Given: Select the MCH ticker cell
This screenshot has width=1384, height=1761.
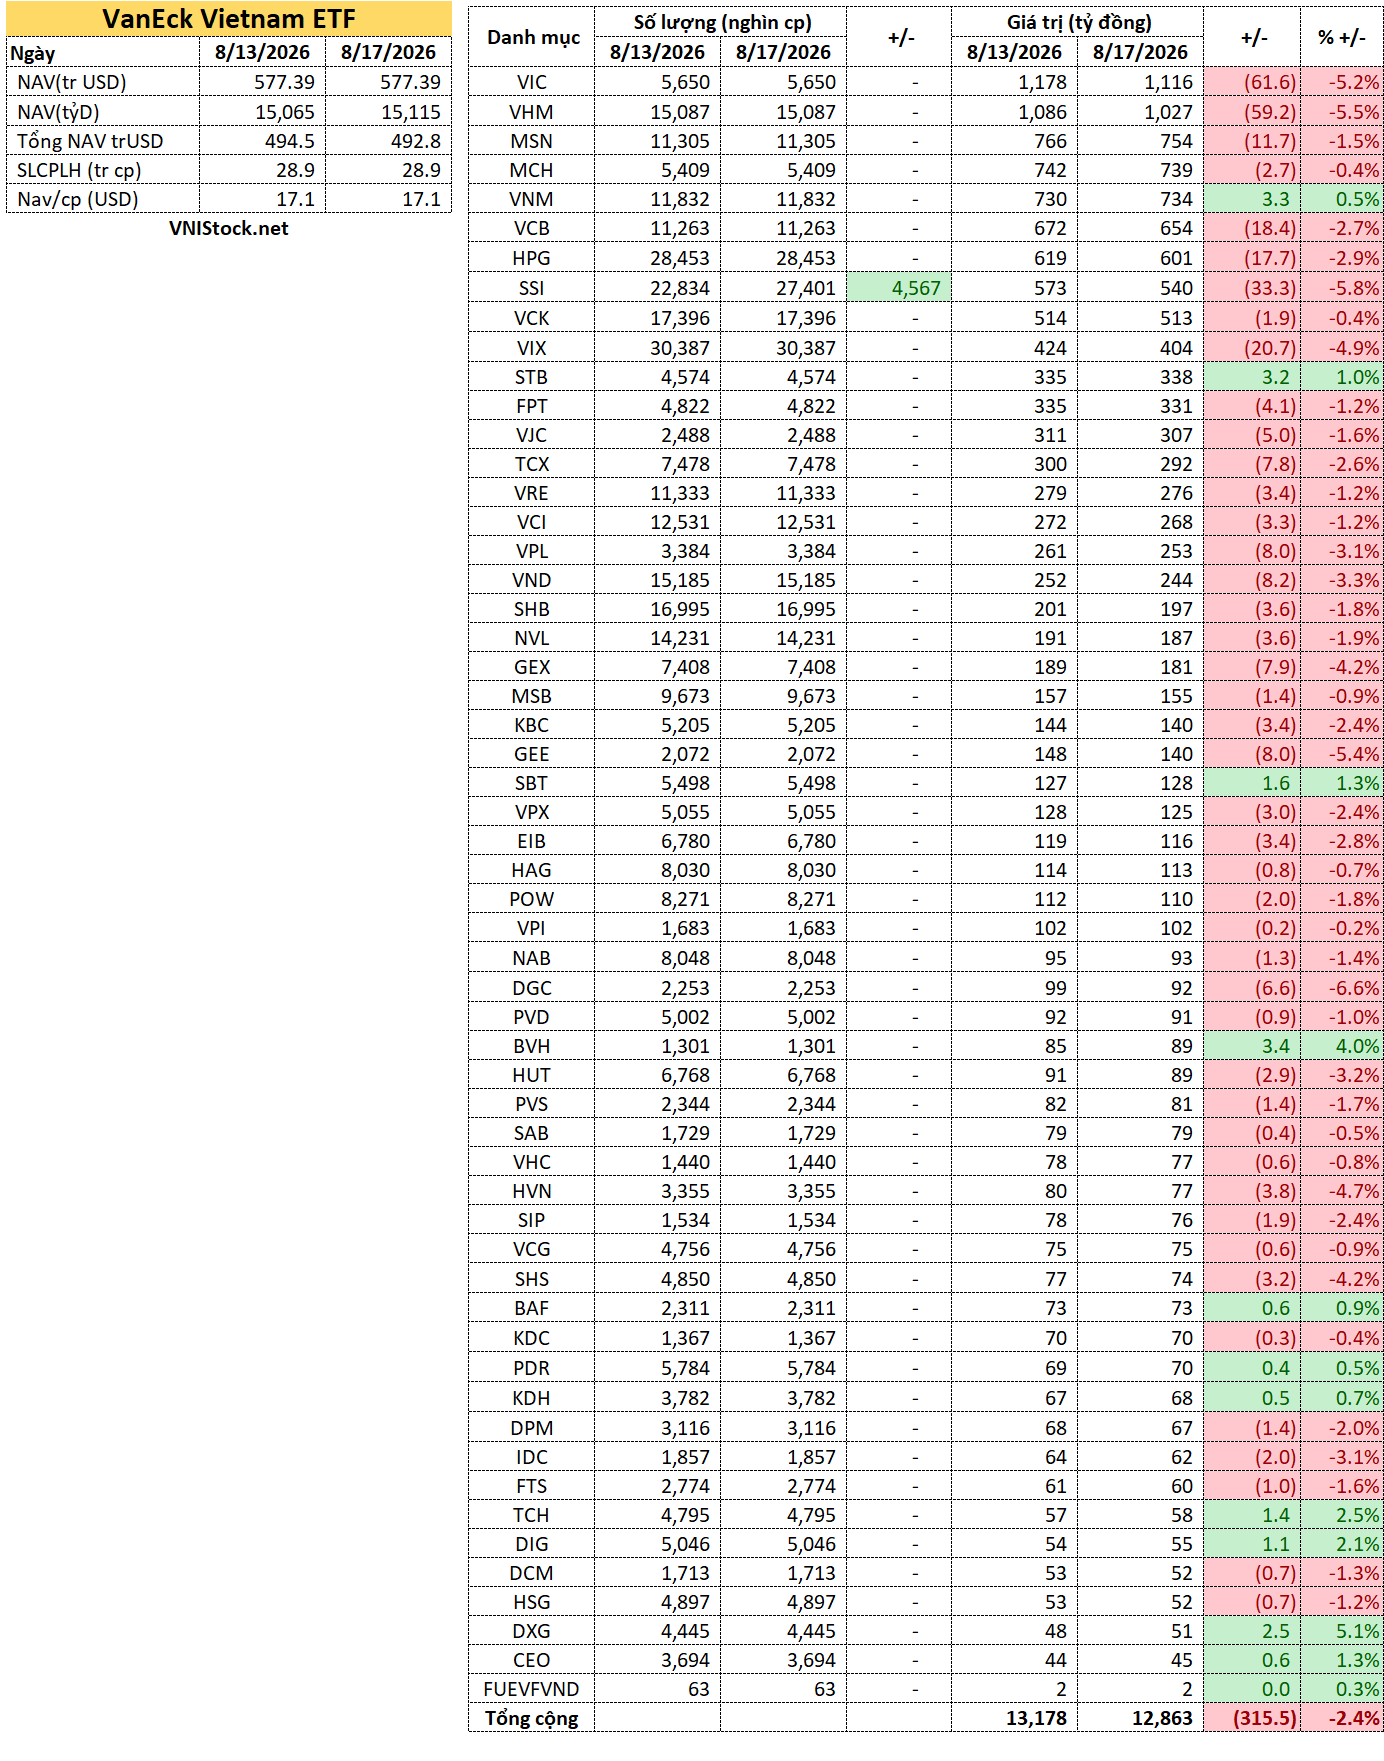Looking at the screenshot, I should pos(532,170).
